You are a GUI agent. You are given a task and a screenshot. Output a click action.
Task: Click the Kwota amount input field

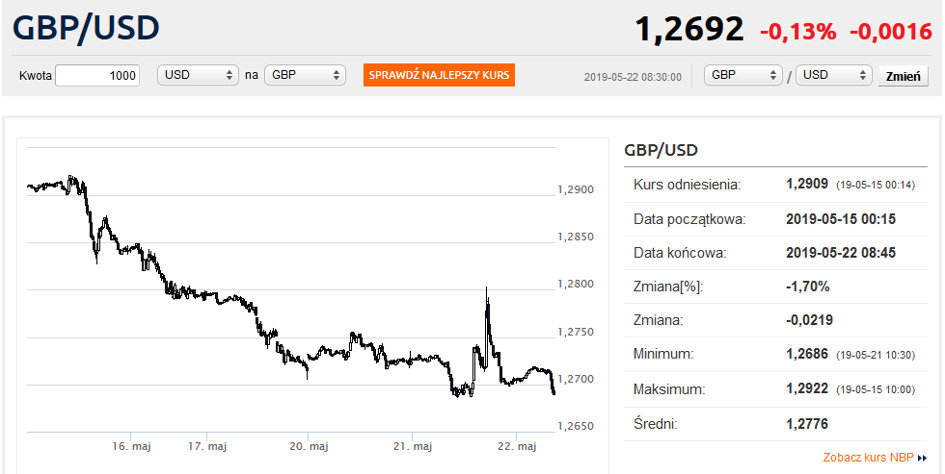(x=98, y=75)
